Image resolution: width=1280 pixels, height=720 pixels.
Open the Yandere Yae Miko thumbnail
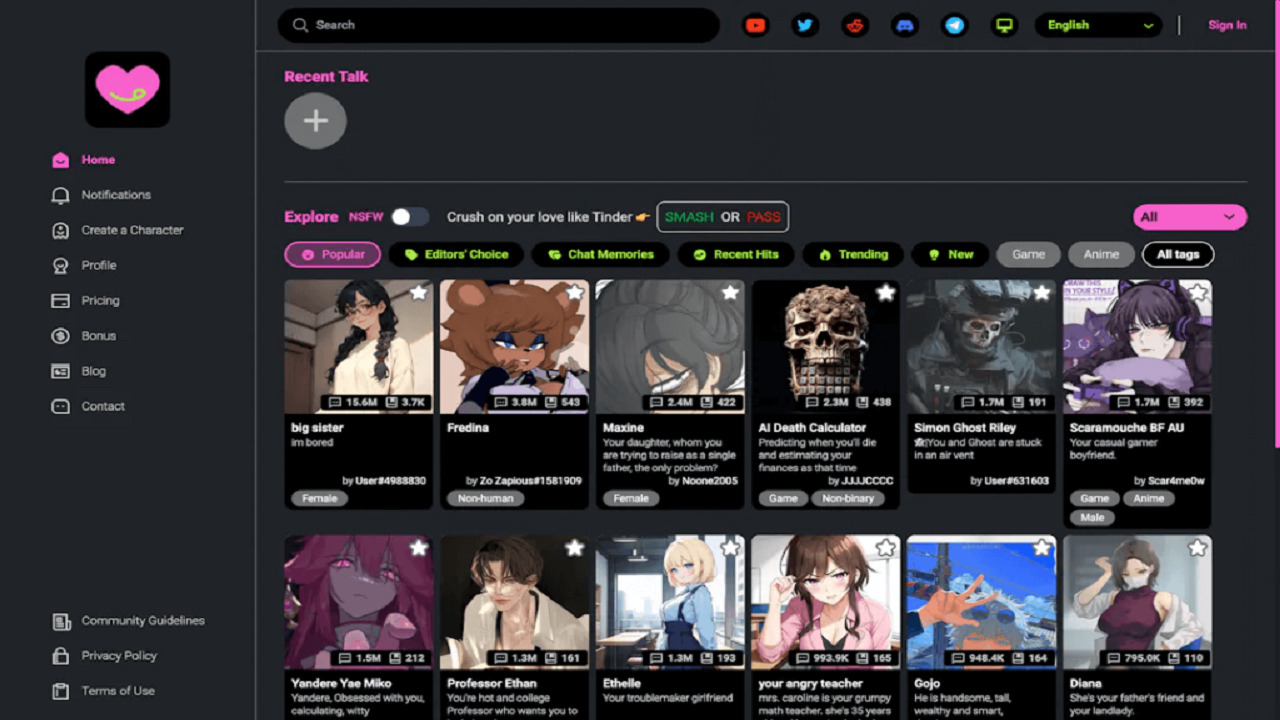pos(359,602)
